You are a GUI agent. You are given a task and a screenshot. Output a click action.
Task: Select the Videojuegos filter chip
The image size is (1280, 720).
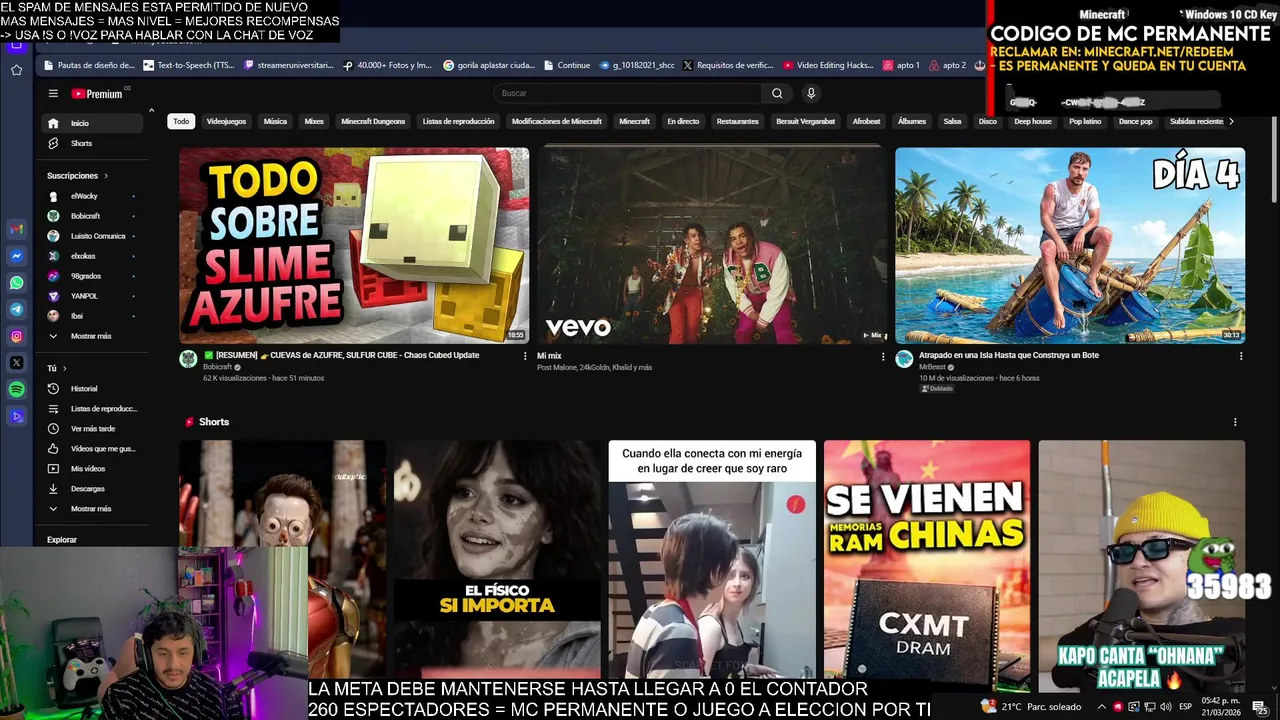[226, 121]
